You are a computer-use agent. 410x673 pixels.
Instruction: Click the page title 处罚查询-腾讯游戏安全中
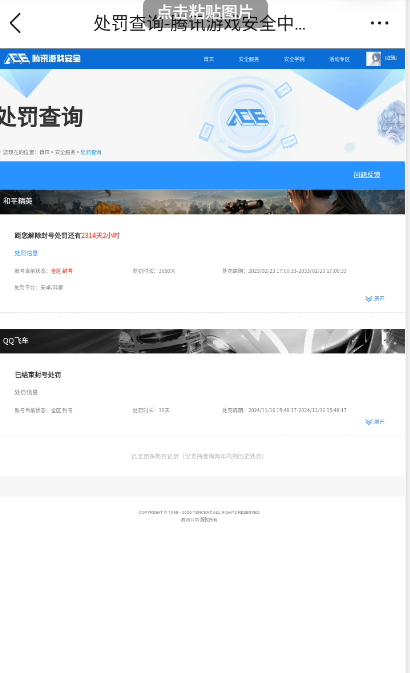(200, 23)
